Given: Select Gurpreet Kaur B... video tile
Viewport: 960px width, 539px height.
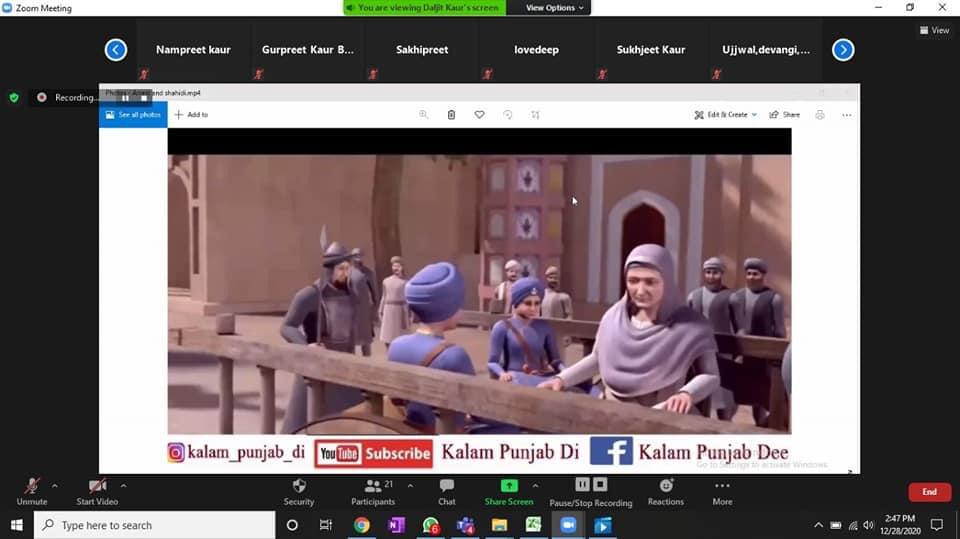Looking at the screenshot, I should (x=308, y=50).
